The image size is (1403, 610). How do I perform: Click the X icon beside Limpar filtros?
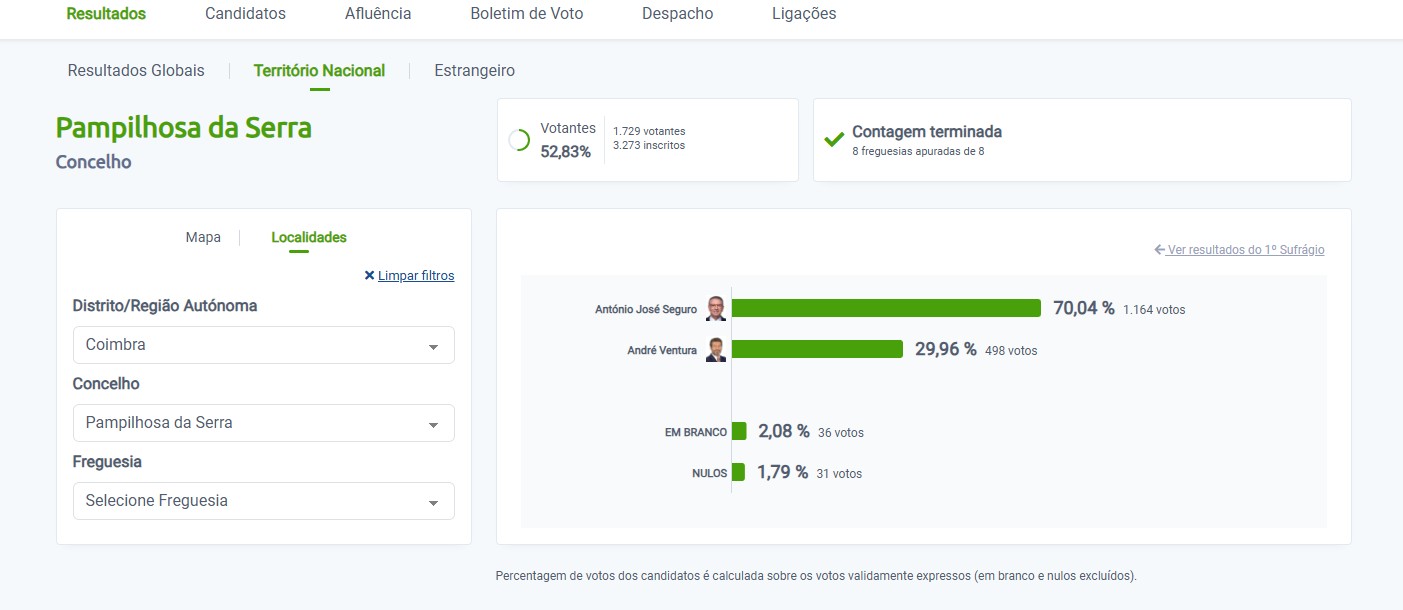coord(369,276)
